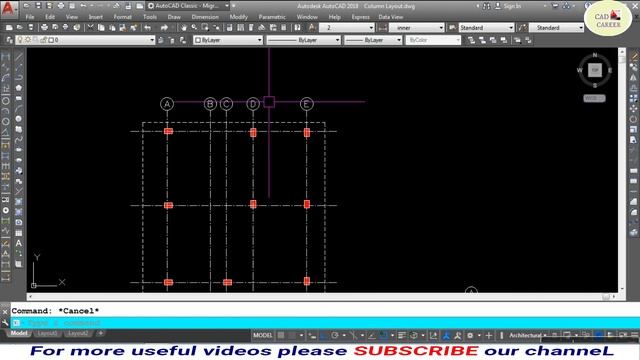The height and width of the screenshot is (360, 640).
Task: Open the Draw menu
Action: click(174, 17)
